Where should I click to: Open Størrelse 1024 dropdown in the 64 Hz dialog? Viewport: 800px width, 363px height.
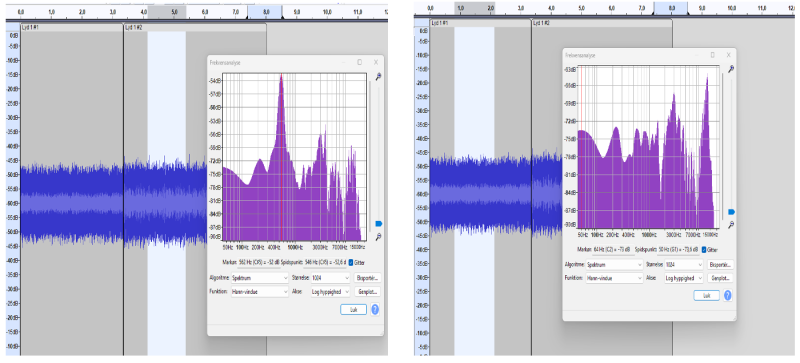click(683, 265)
